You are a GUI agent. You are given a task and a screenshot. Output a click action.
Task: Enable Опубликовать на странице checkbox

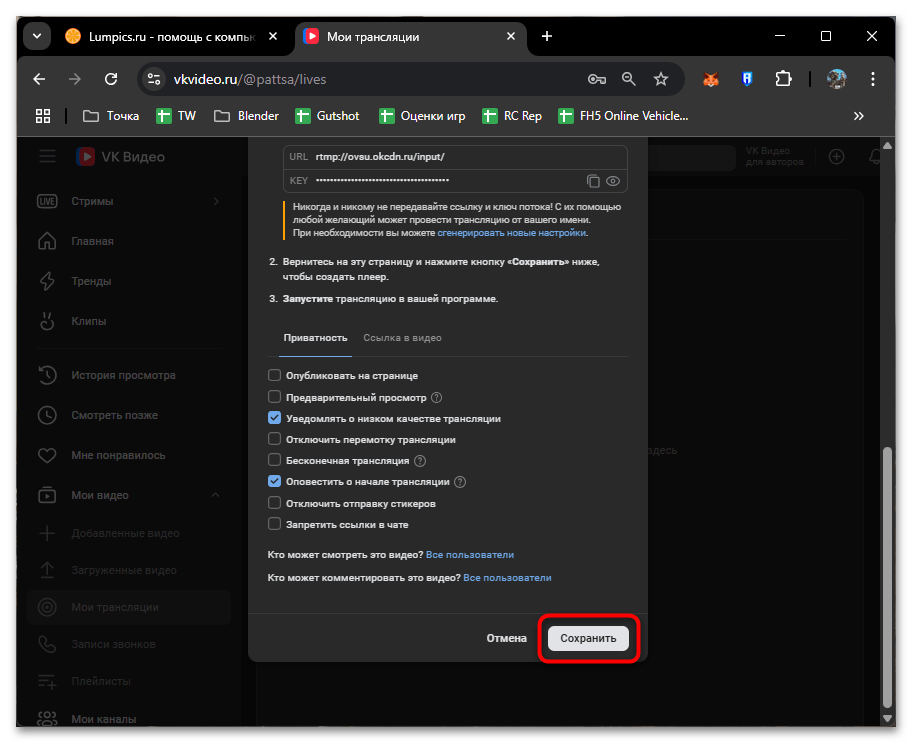(x=275, y=375)
